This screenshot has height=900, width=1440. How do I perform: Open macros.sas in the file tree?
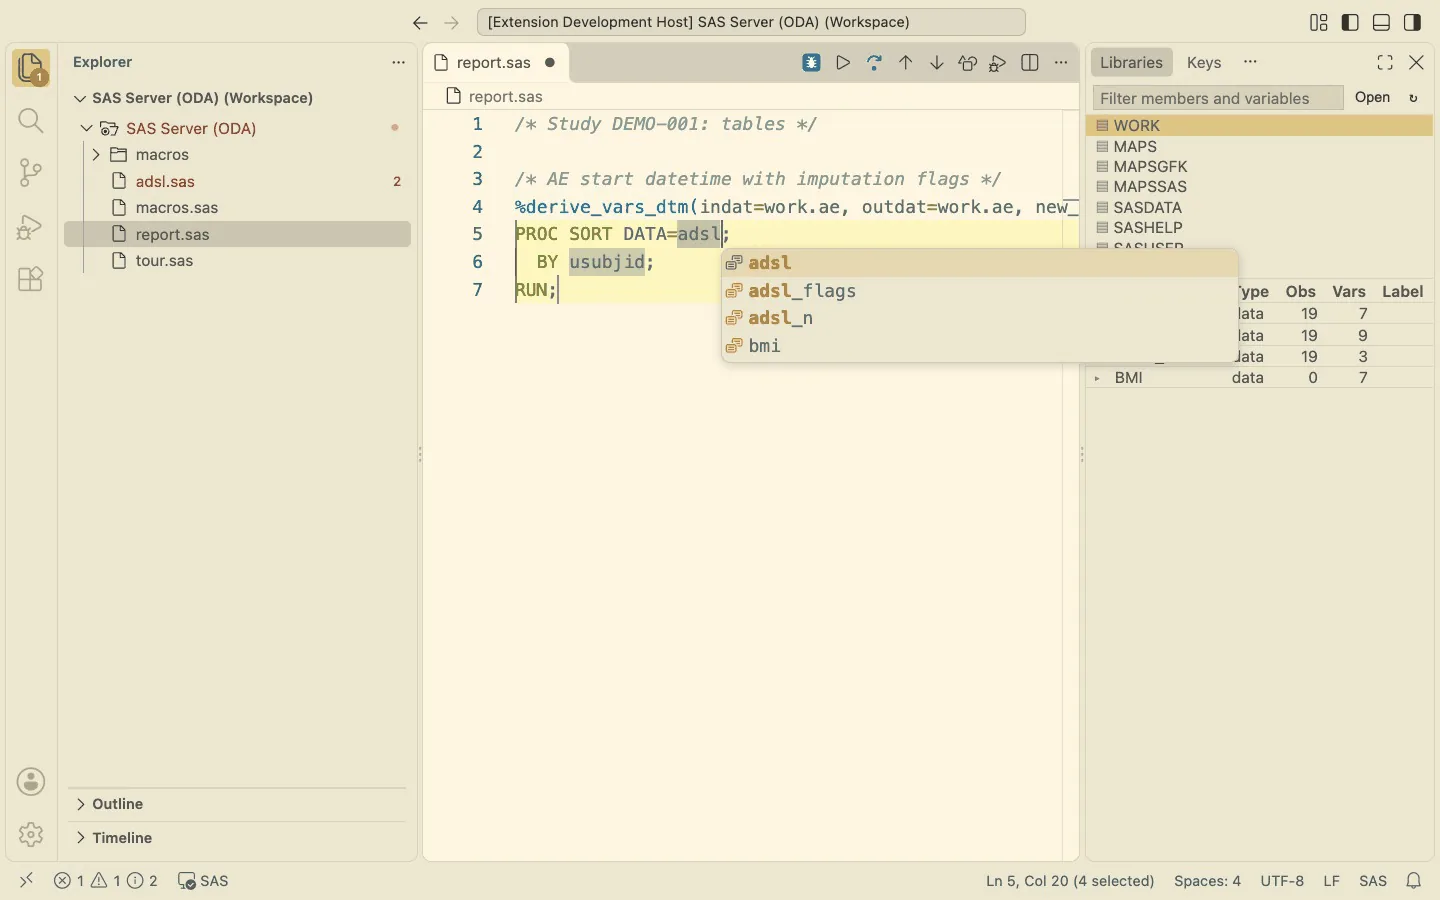pos(238,208)
